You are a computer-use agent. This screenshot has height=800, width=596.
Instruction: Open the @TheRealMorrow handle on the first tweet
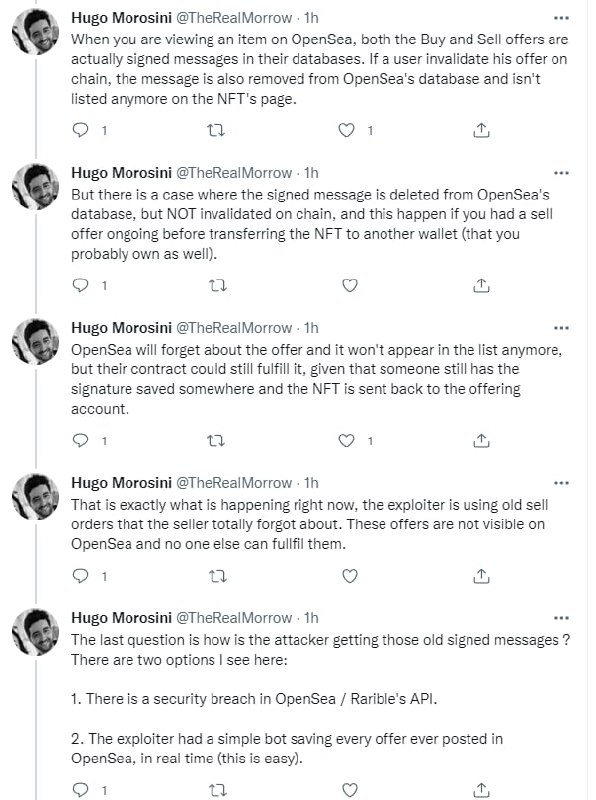(x=234, y=18)
